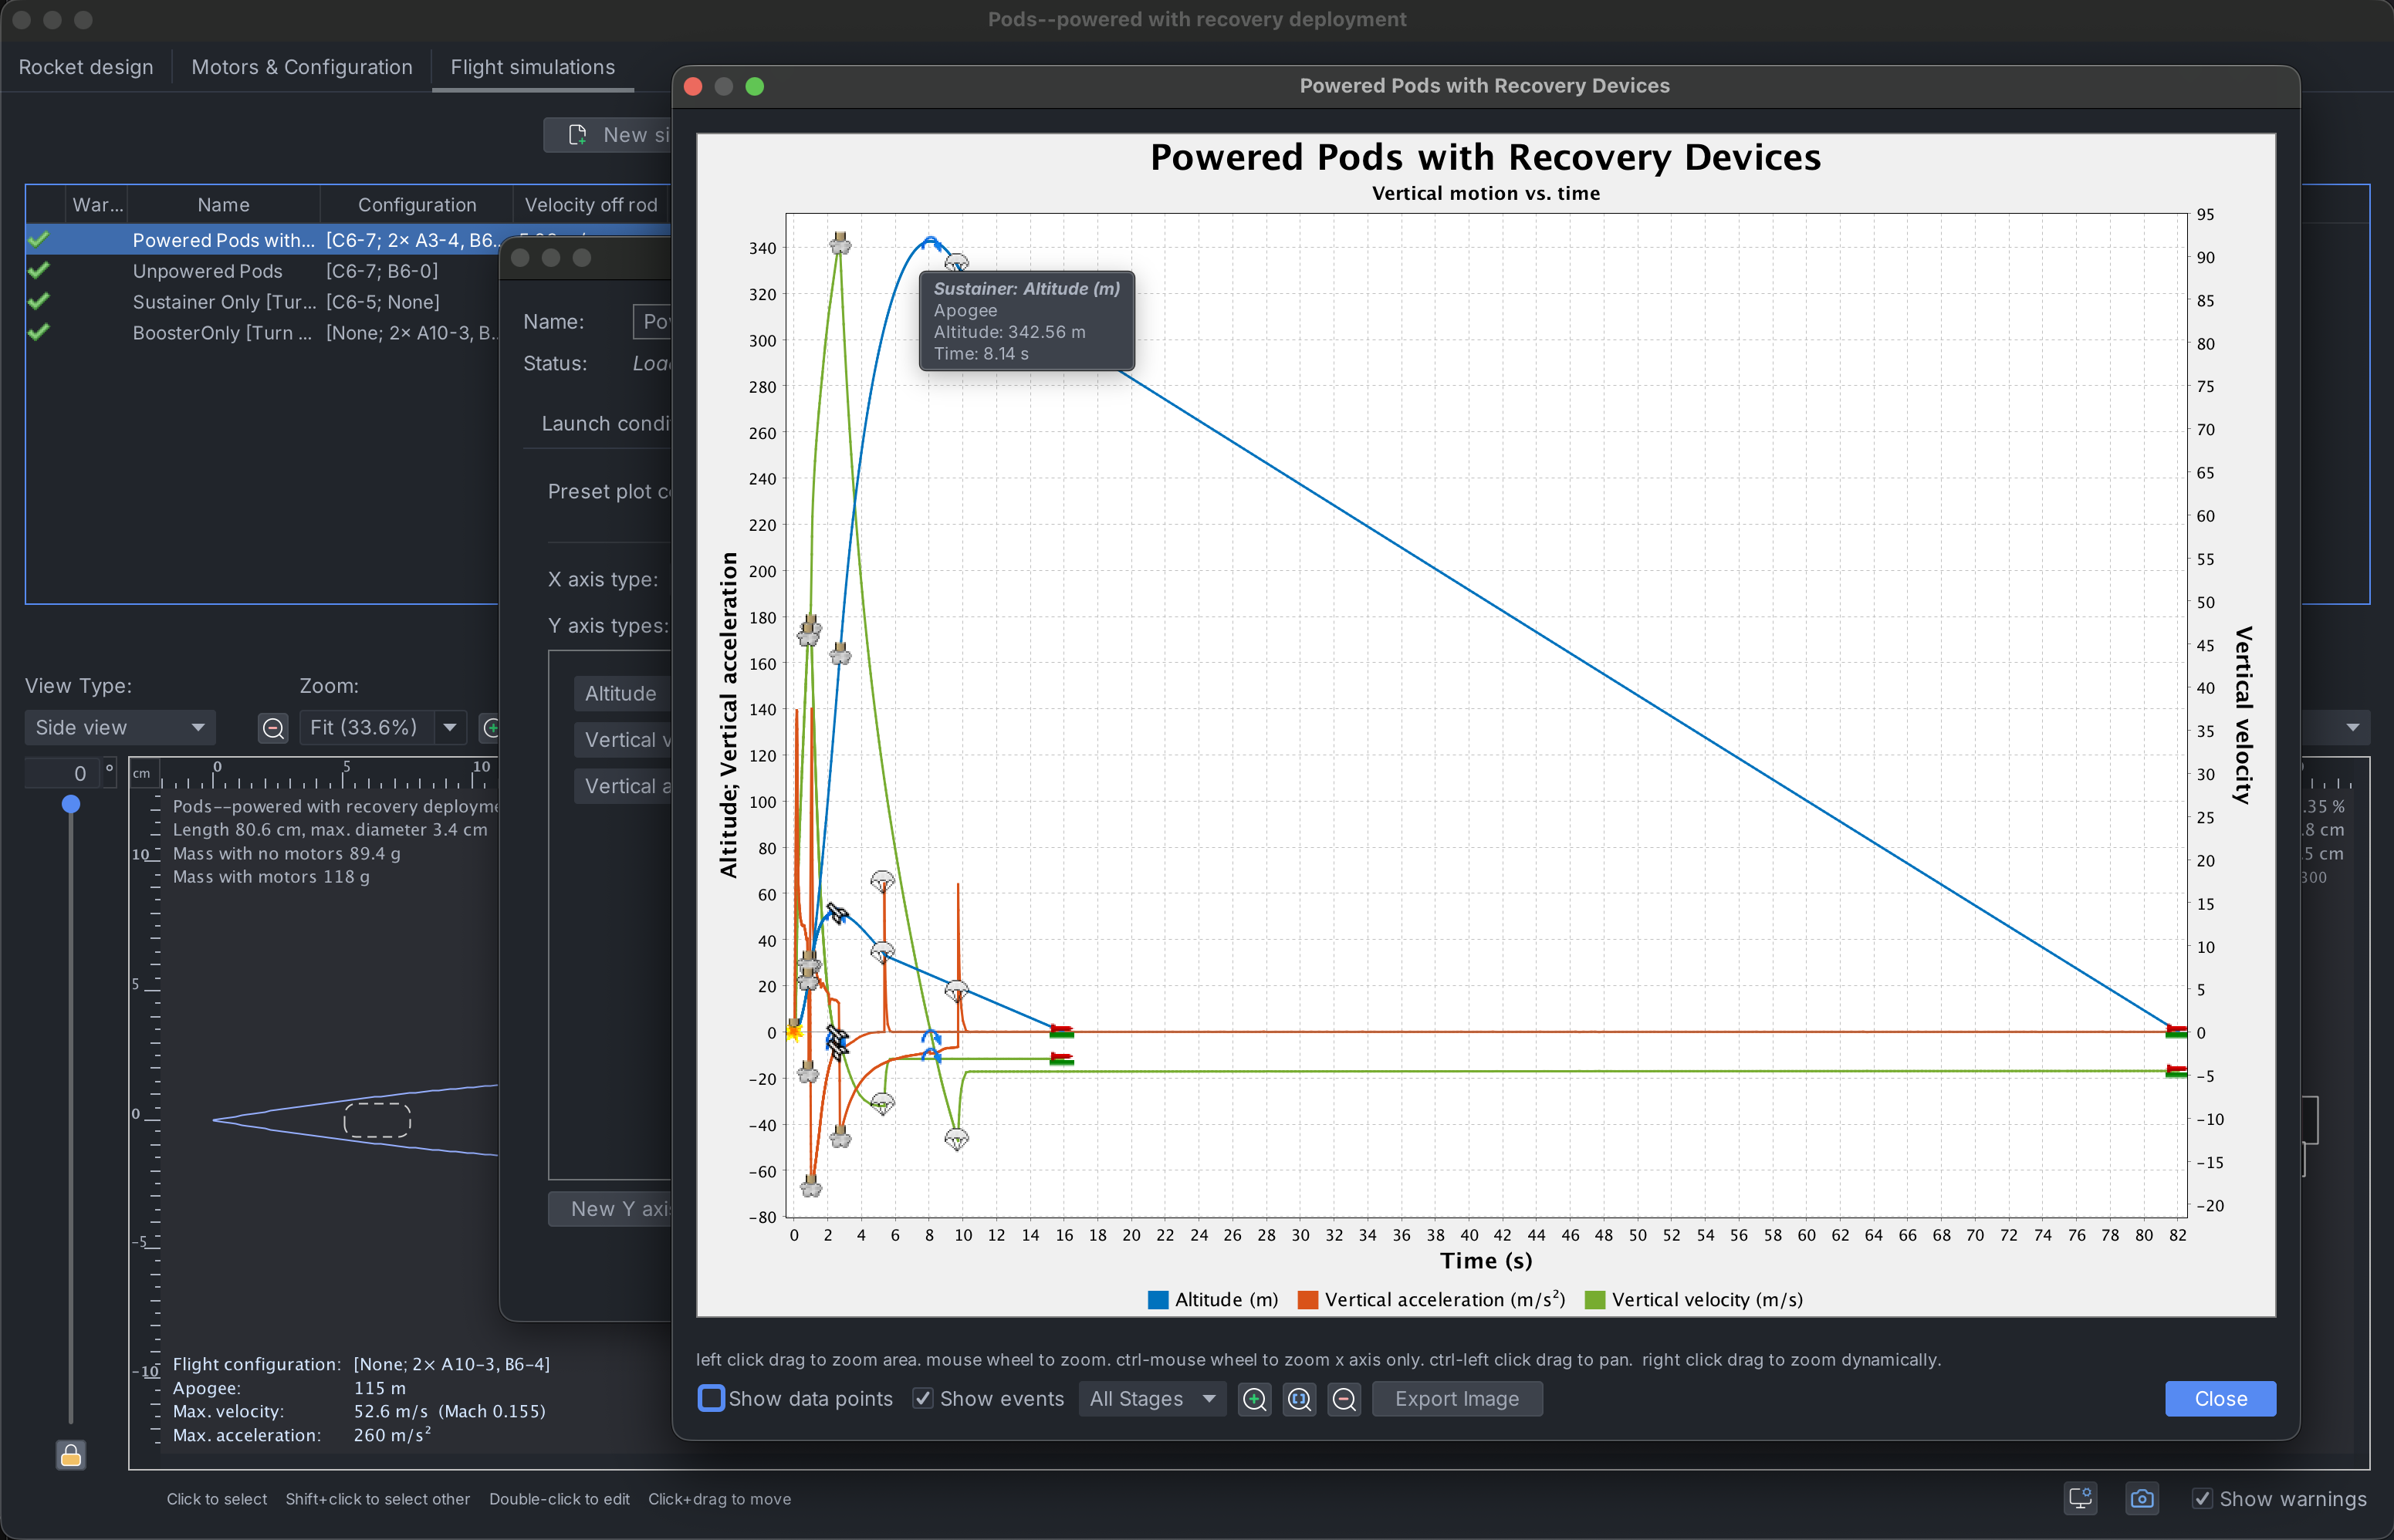The height and width of the screenshot is (1540, 2394).
Task: Open the All Stages dropdown
Action: [x=1151, y=1398]
